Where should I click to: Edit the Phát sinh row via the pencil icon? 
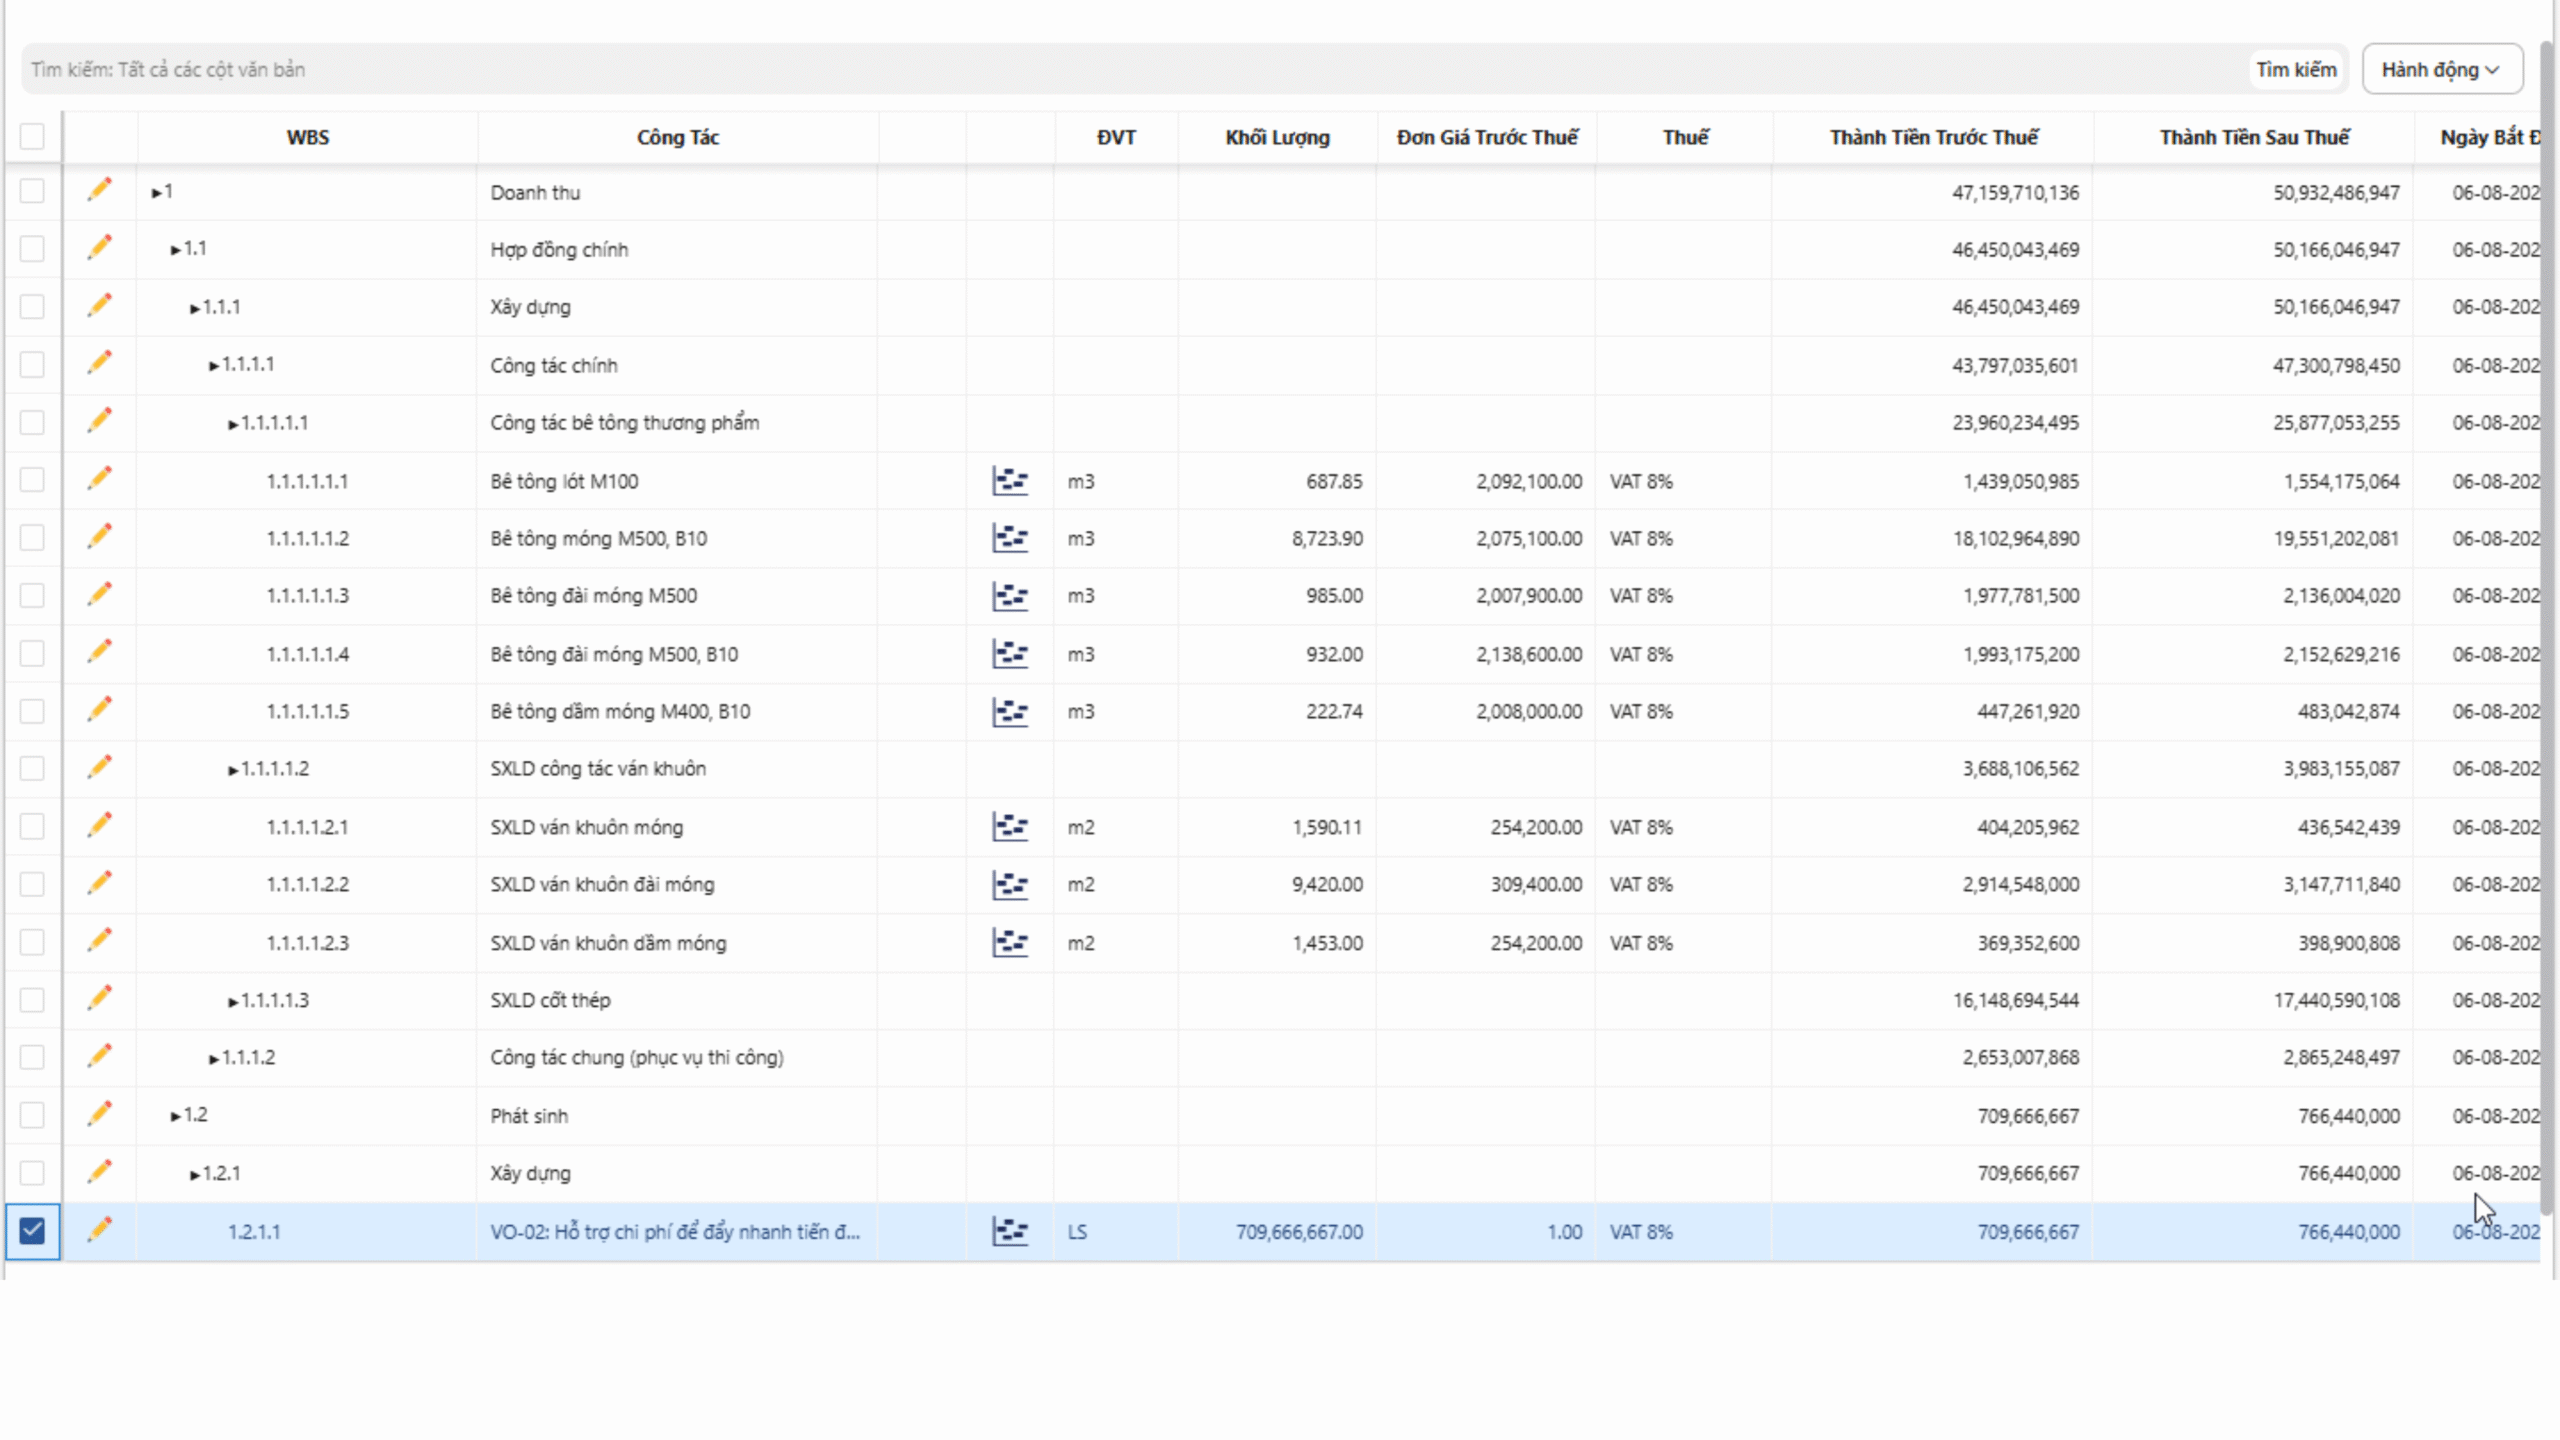[99, 1113]
